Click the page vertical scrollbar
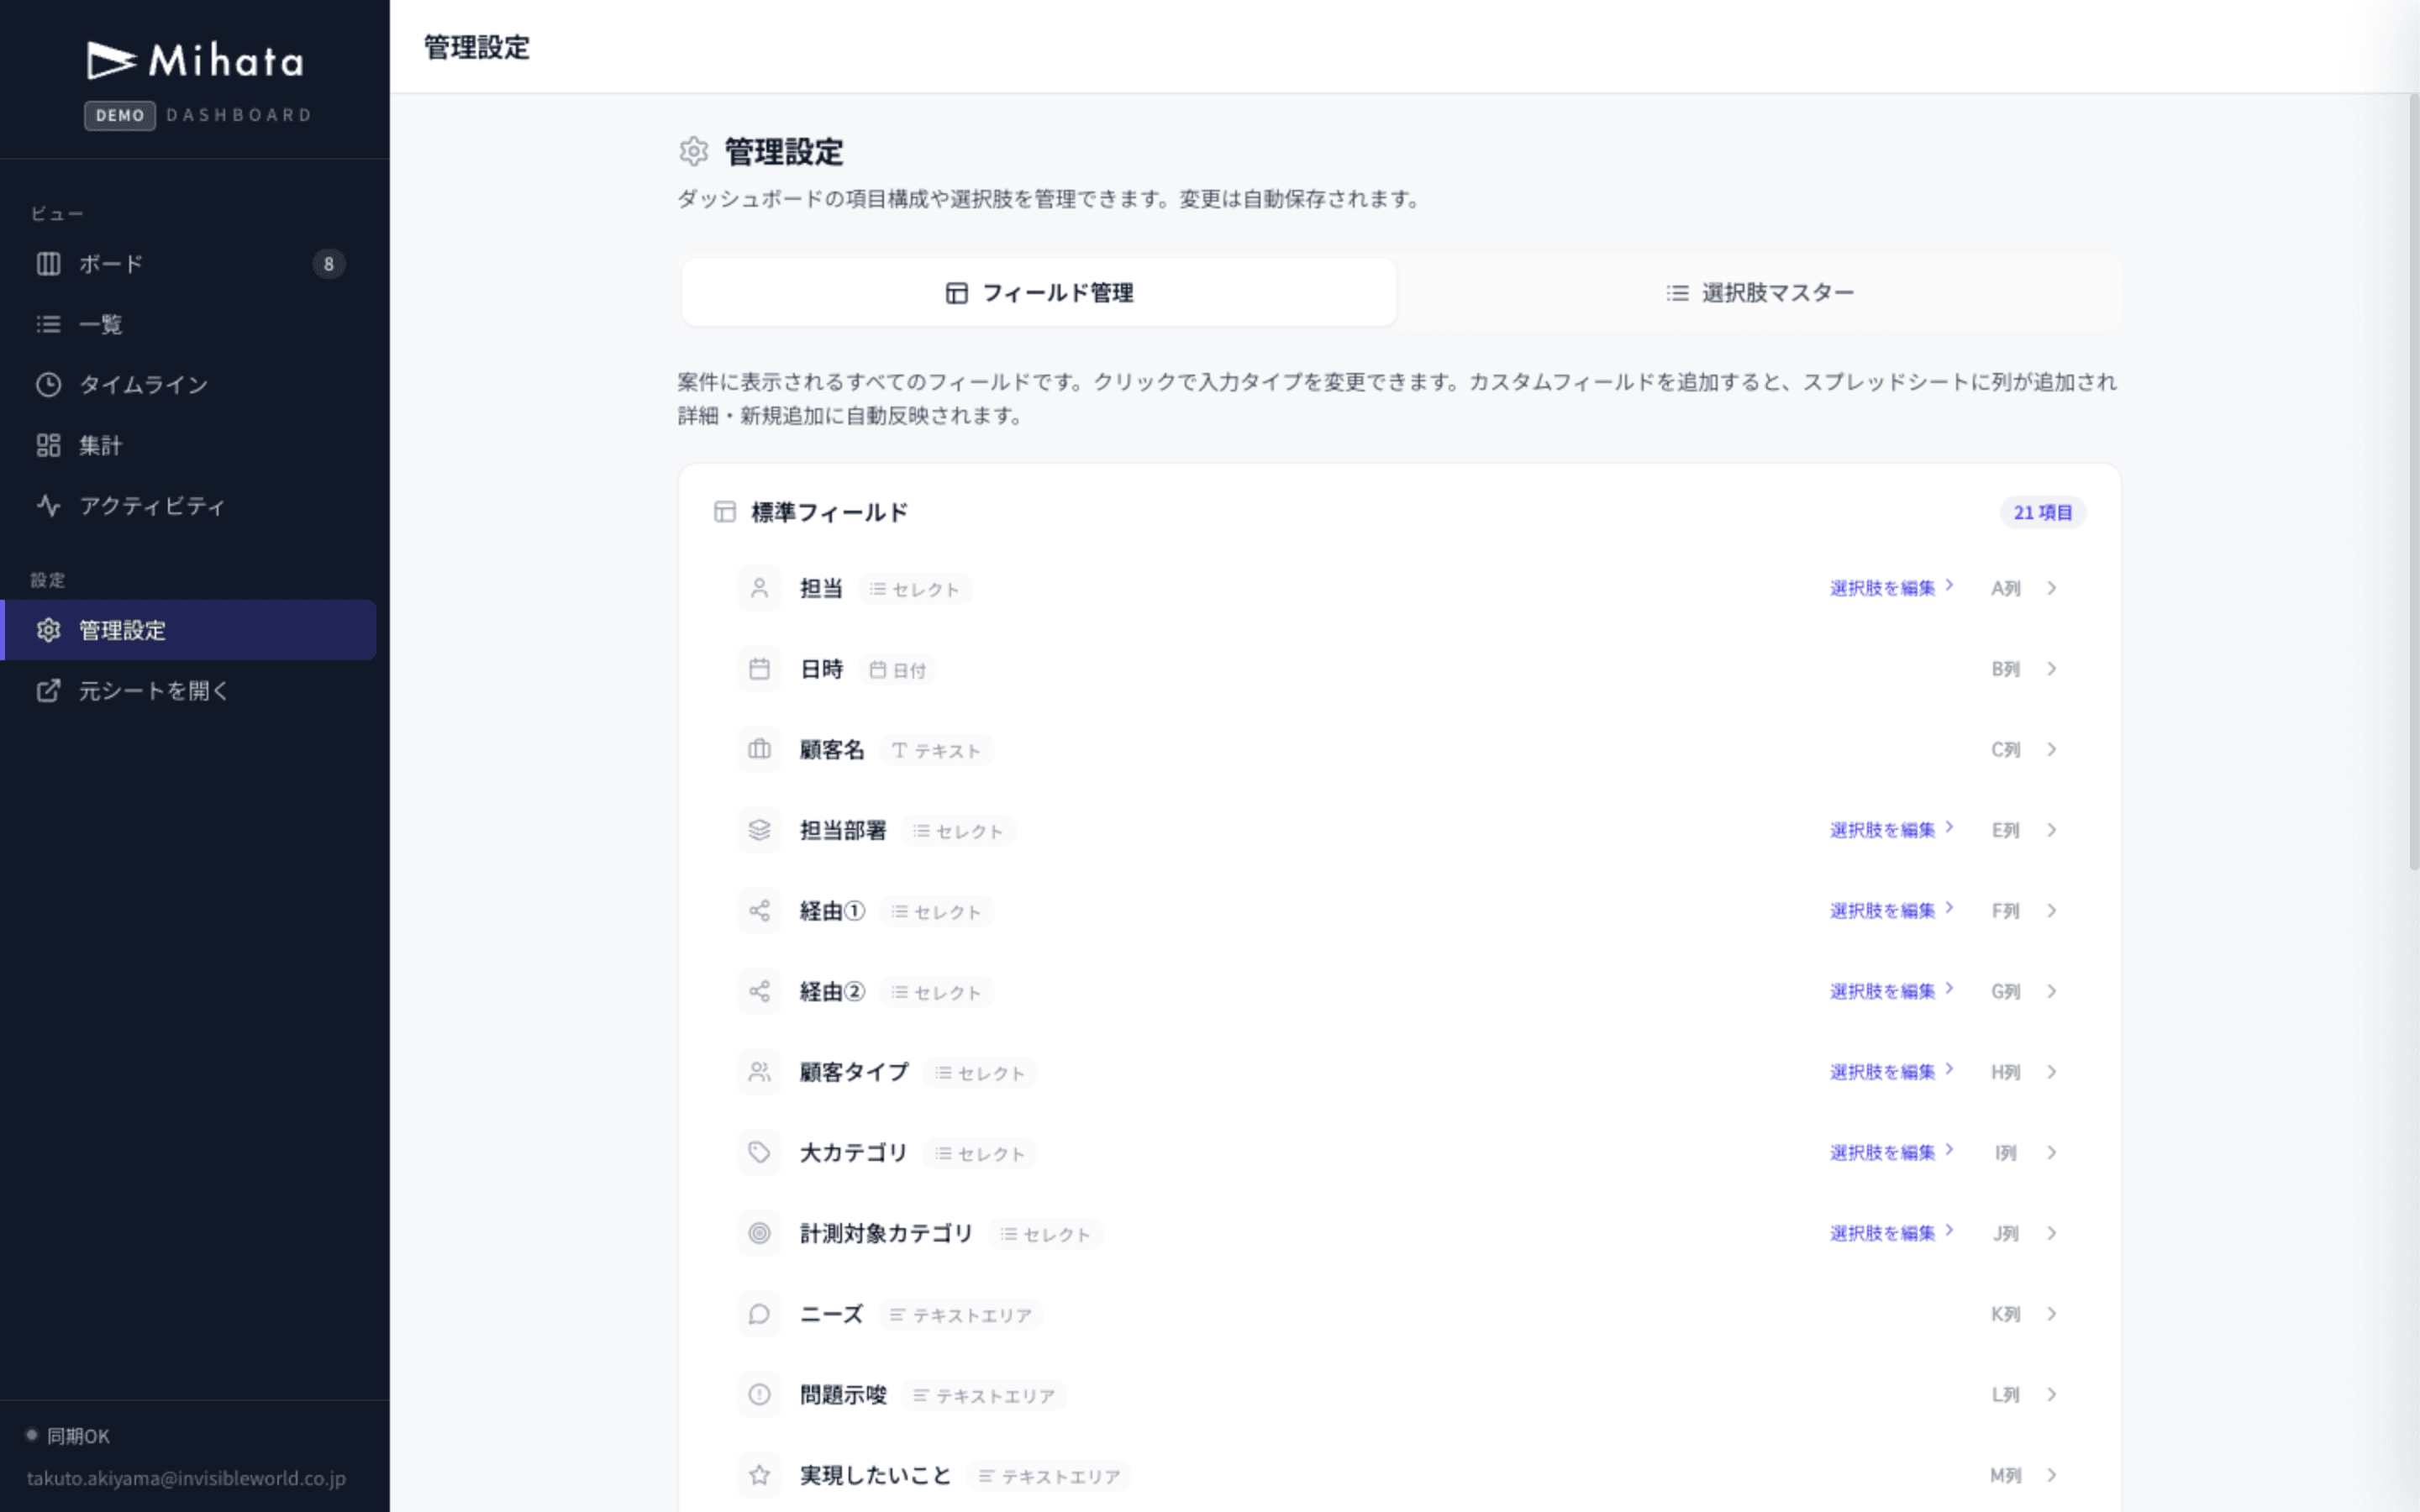This screenshot has height=1512, width=2420. click(x=2413, y=483)
